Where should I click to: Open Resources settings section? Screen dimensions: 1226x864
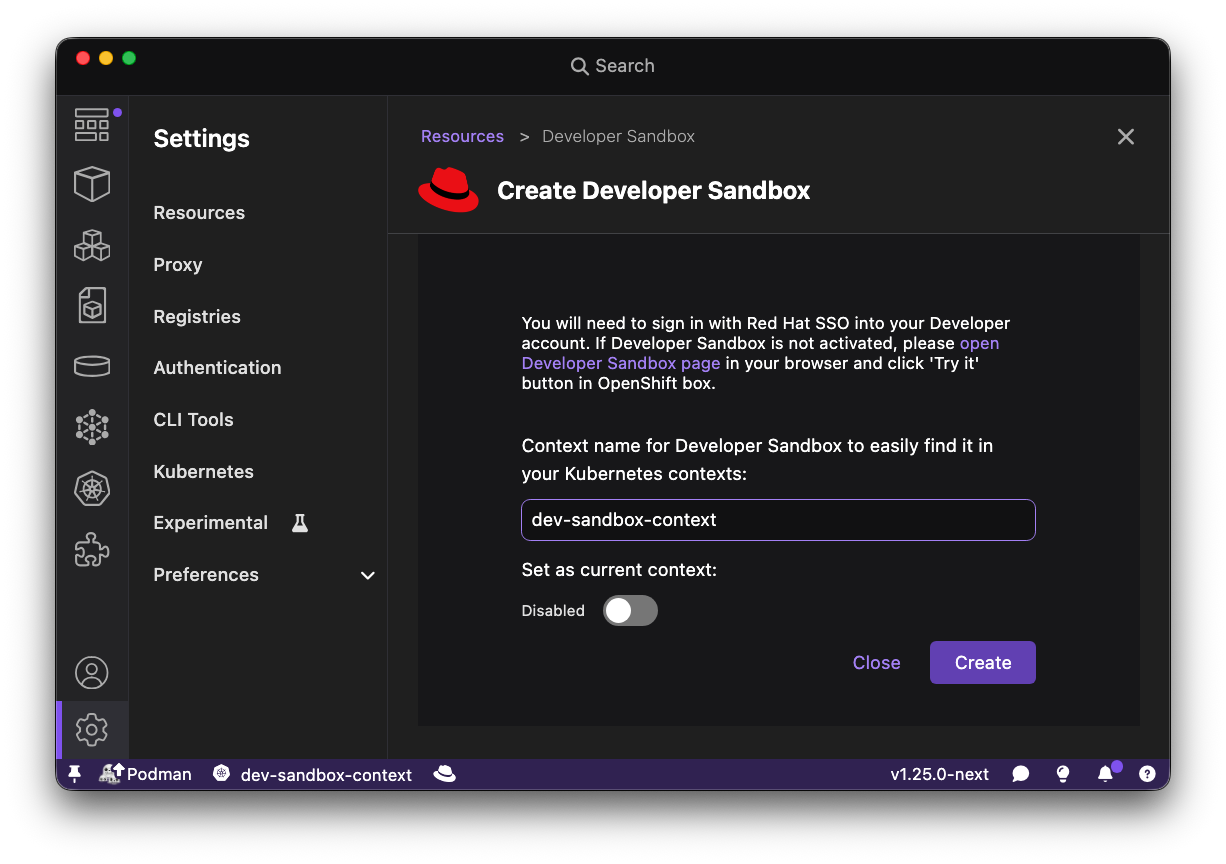199,213
